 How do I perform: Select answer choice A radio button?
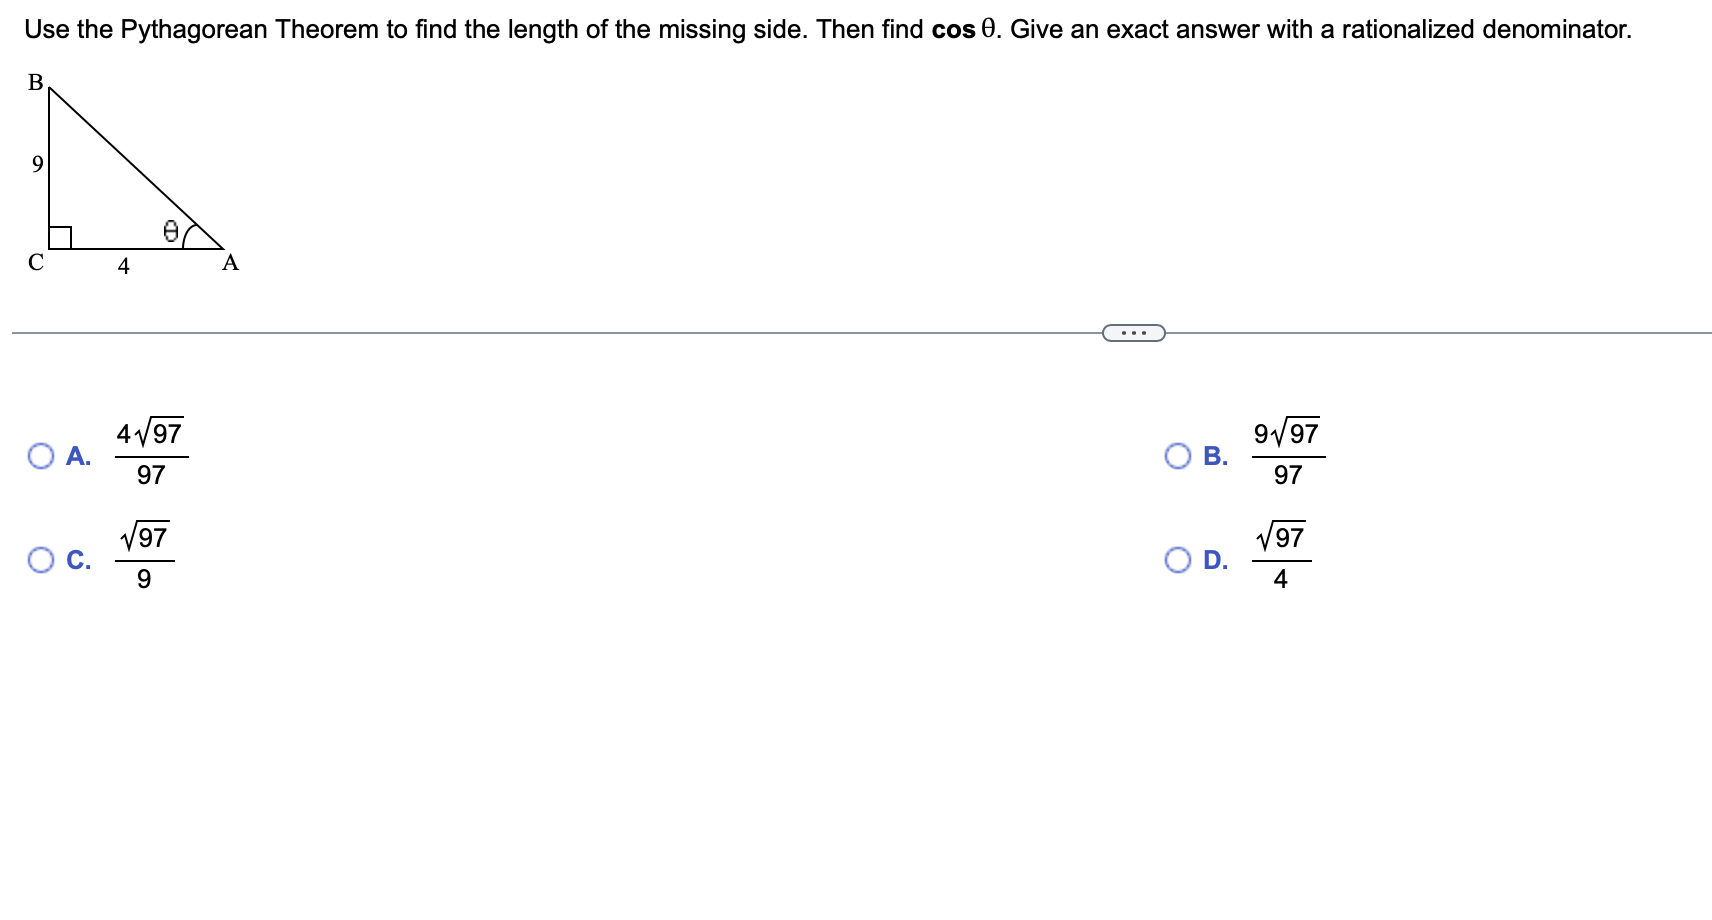(40, 456)
